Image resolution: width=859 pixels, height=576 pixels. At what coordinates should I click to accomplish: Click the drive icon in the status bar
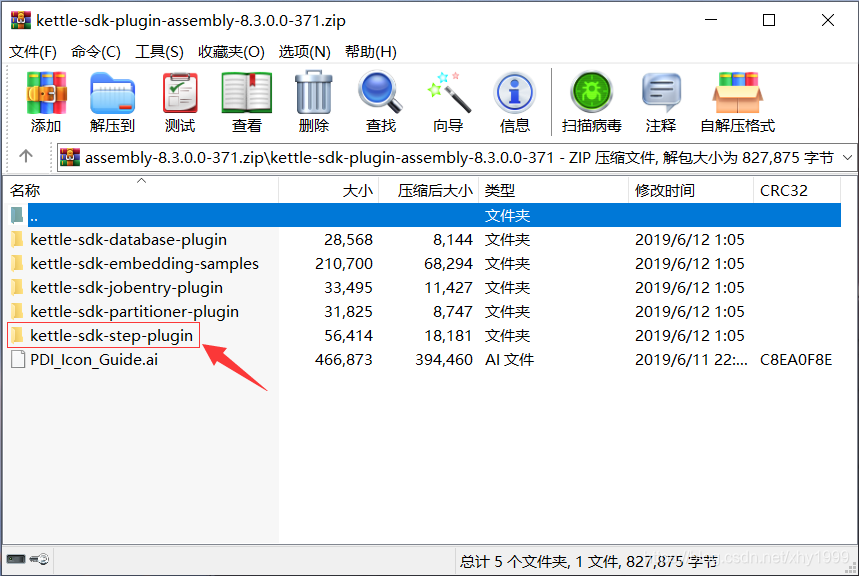pos(16,559)
